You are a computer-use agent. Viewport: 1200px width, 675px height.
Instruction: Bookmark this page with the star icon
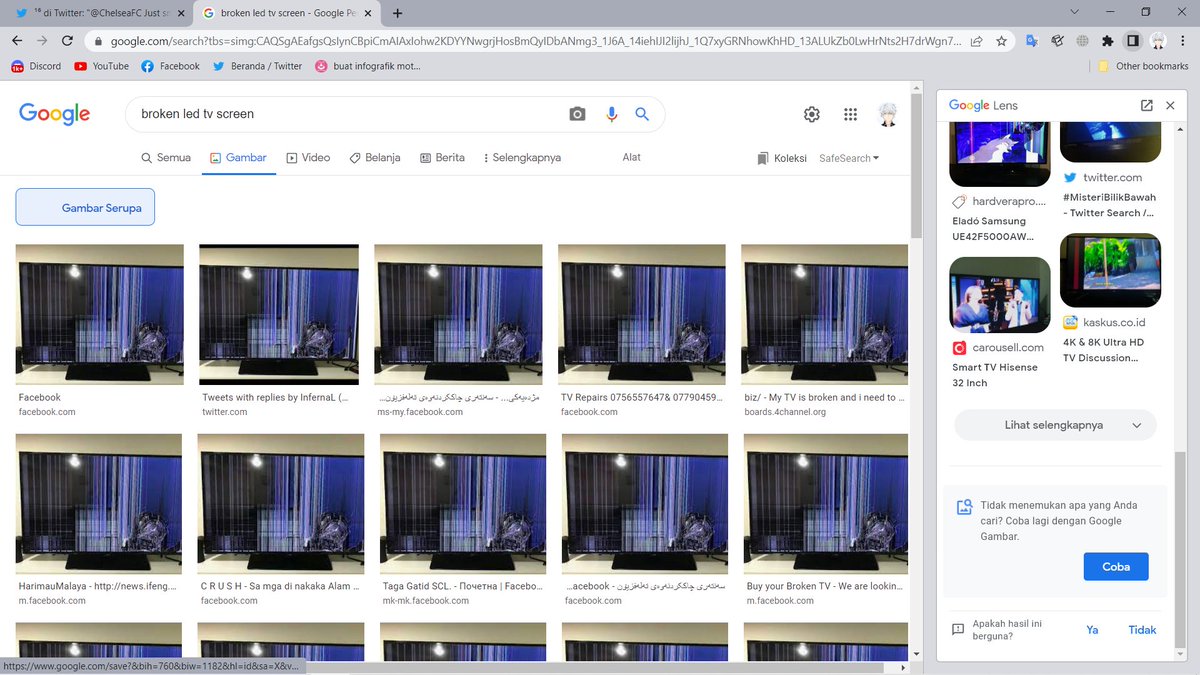pyautogui.click(x=1001, y=41)
